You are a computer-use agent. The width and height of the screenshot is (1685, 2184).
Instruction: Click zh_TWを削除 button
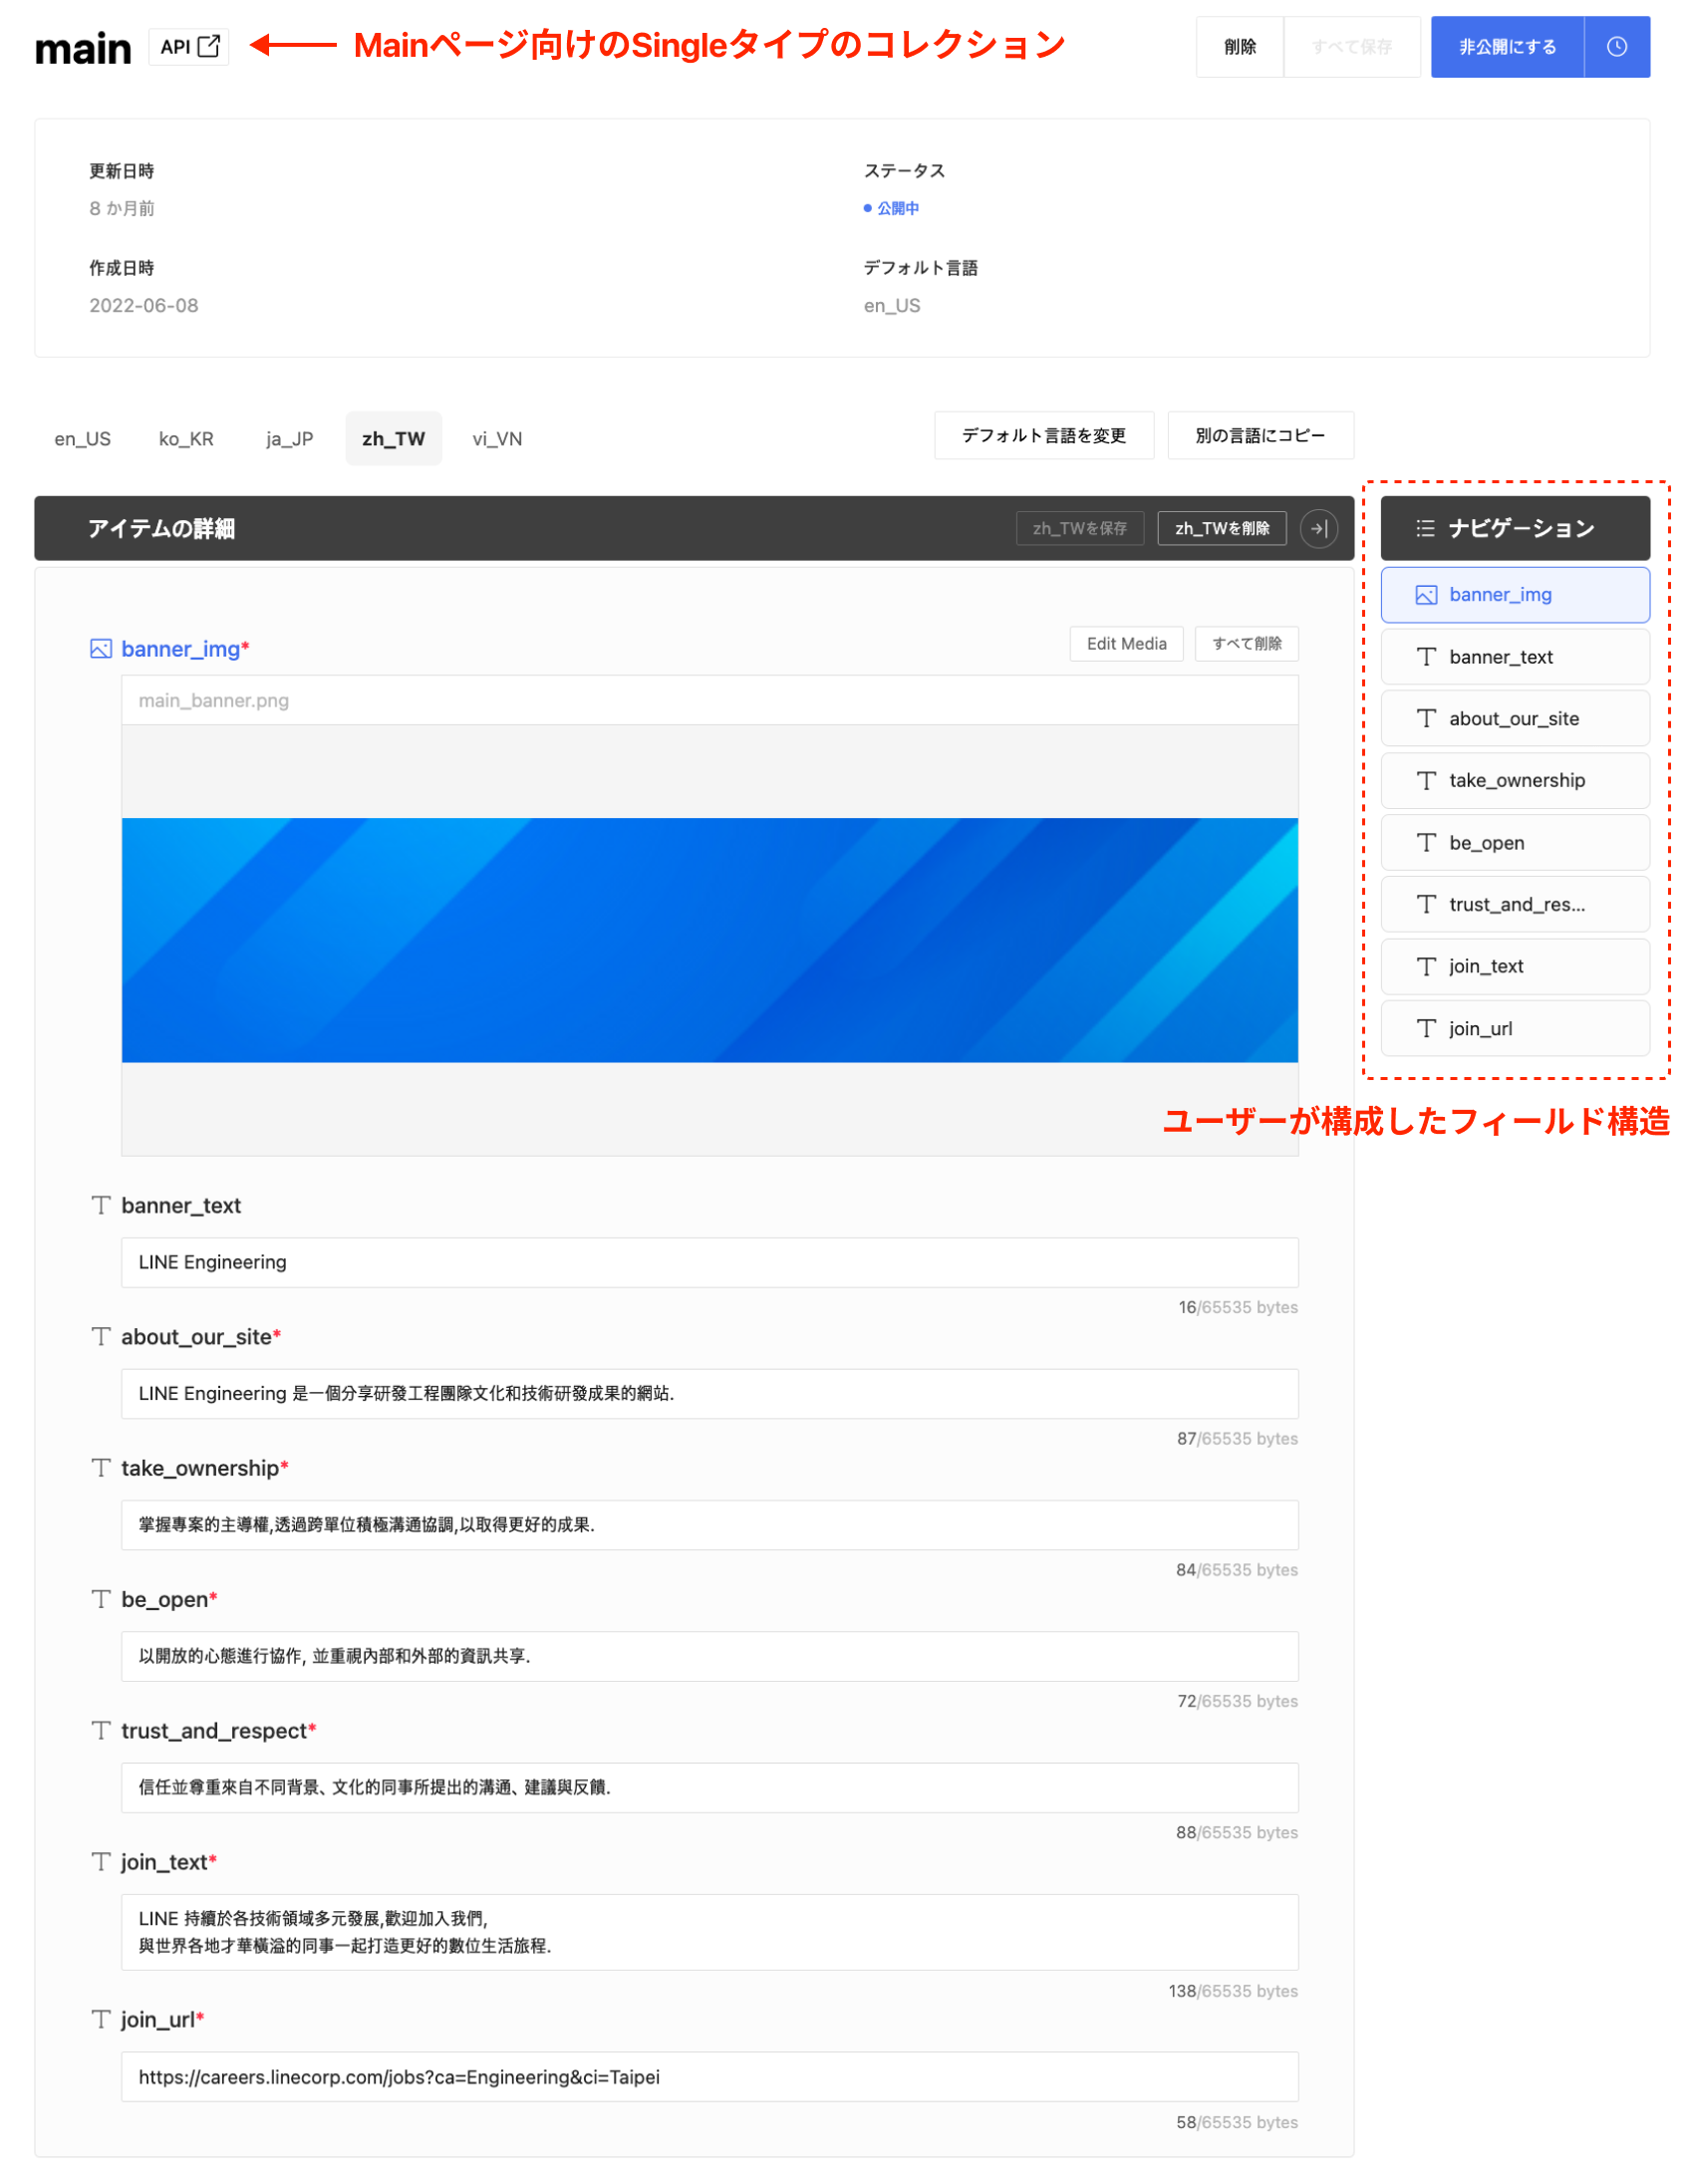pyautogui.click(x=1222, y=529)
